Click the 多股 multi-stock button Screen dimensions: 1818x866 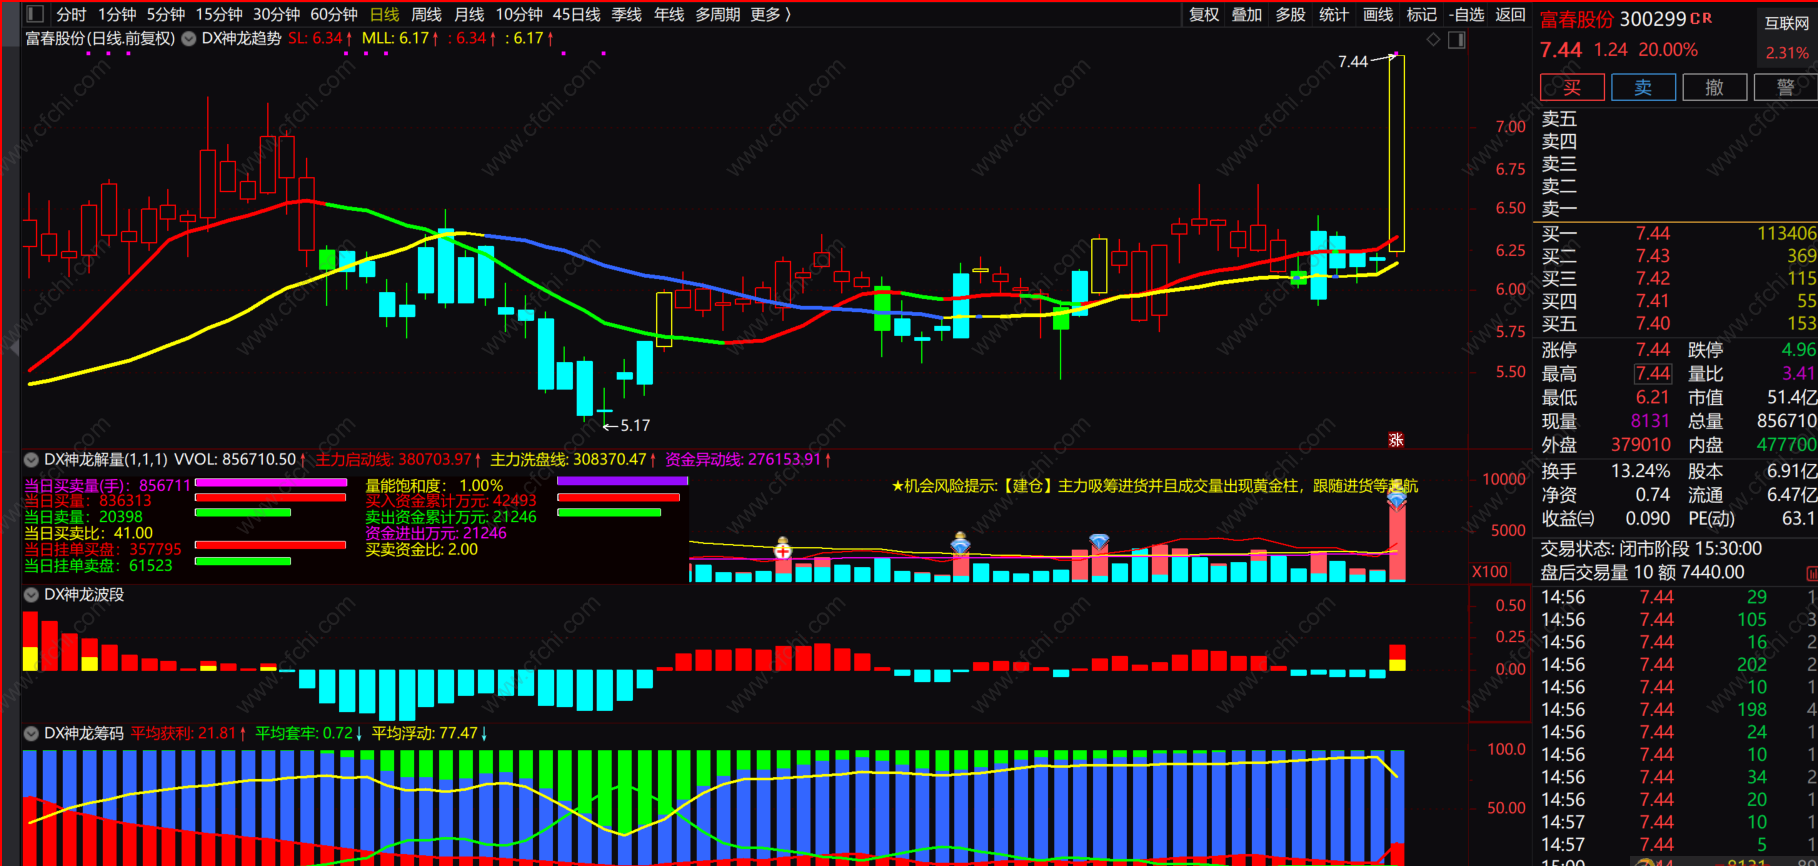click(1291, 14)
